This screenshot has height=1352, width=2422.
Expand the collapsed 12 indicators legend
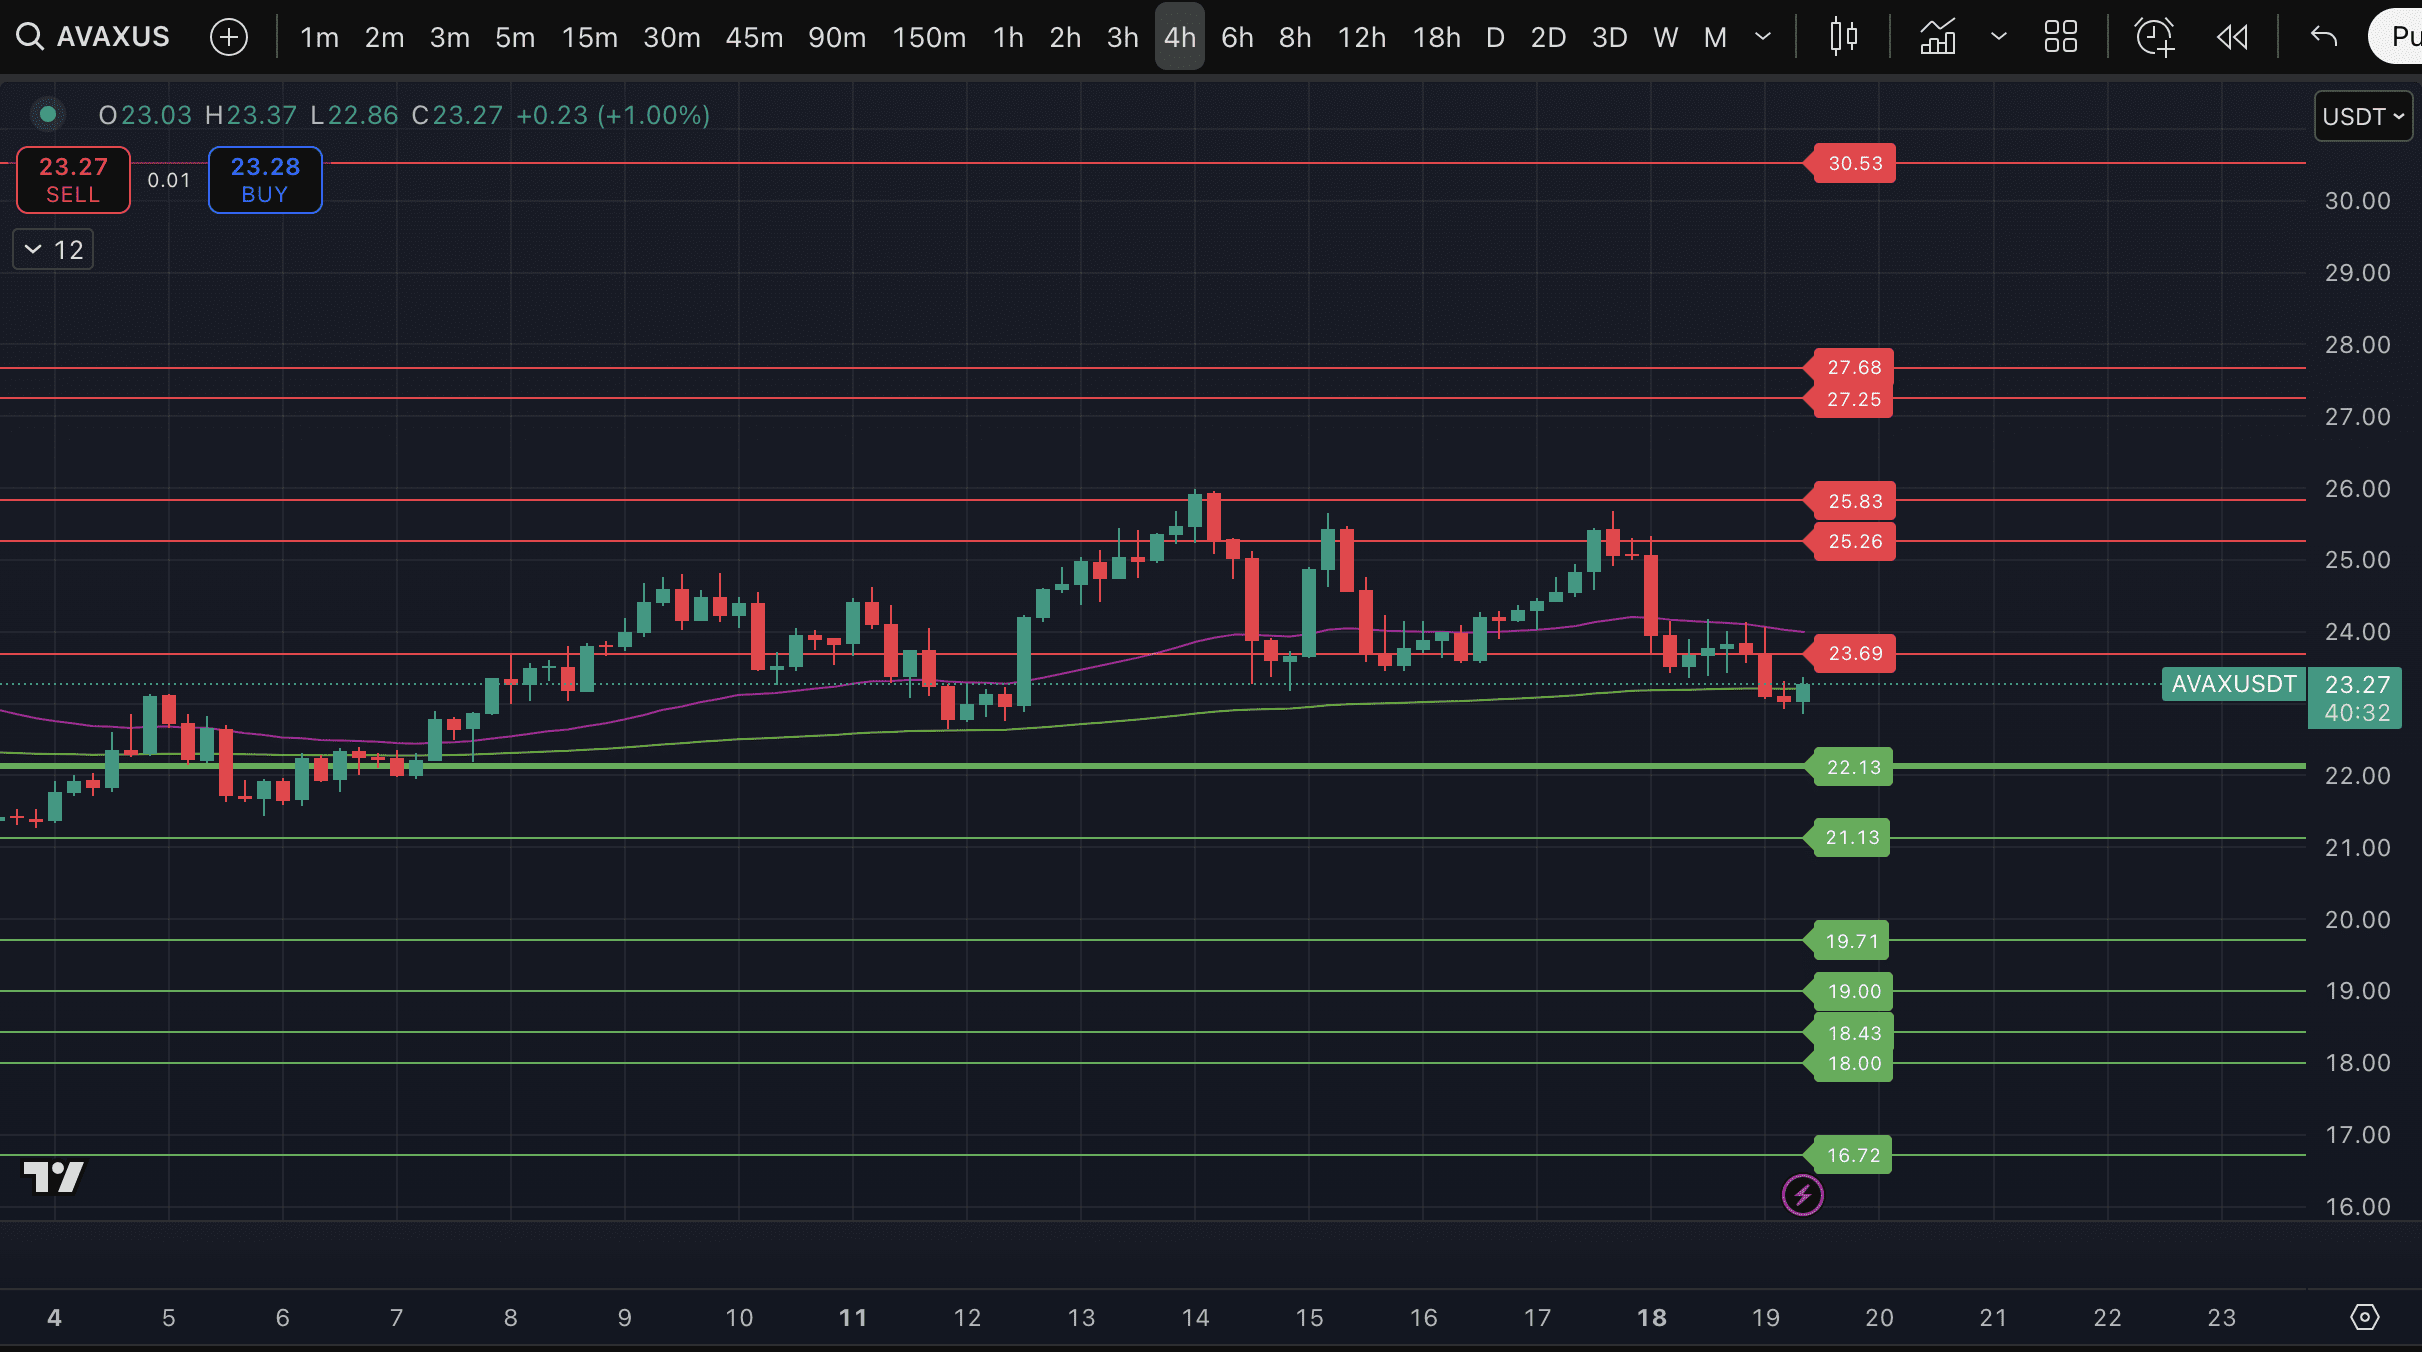[x=53, y=249]
